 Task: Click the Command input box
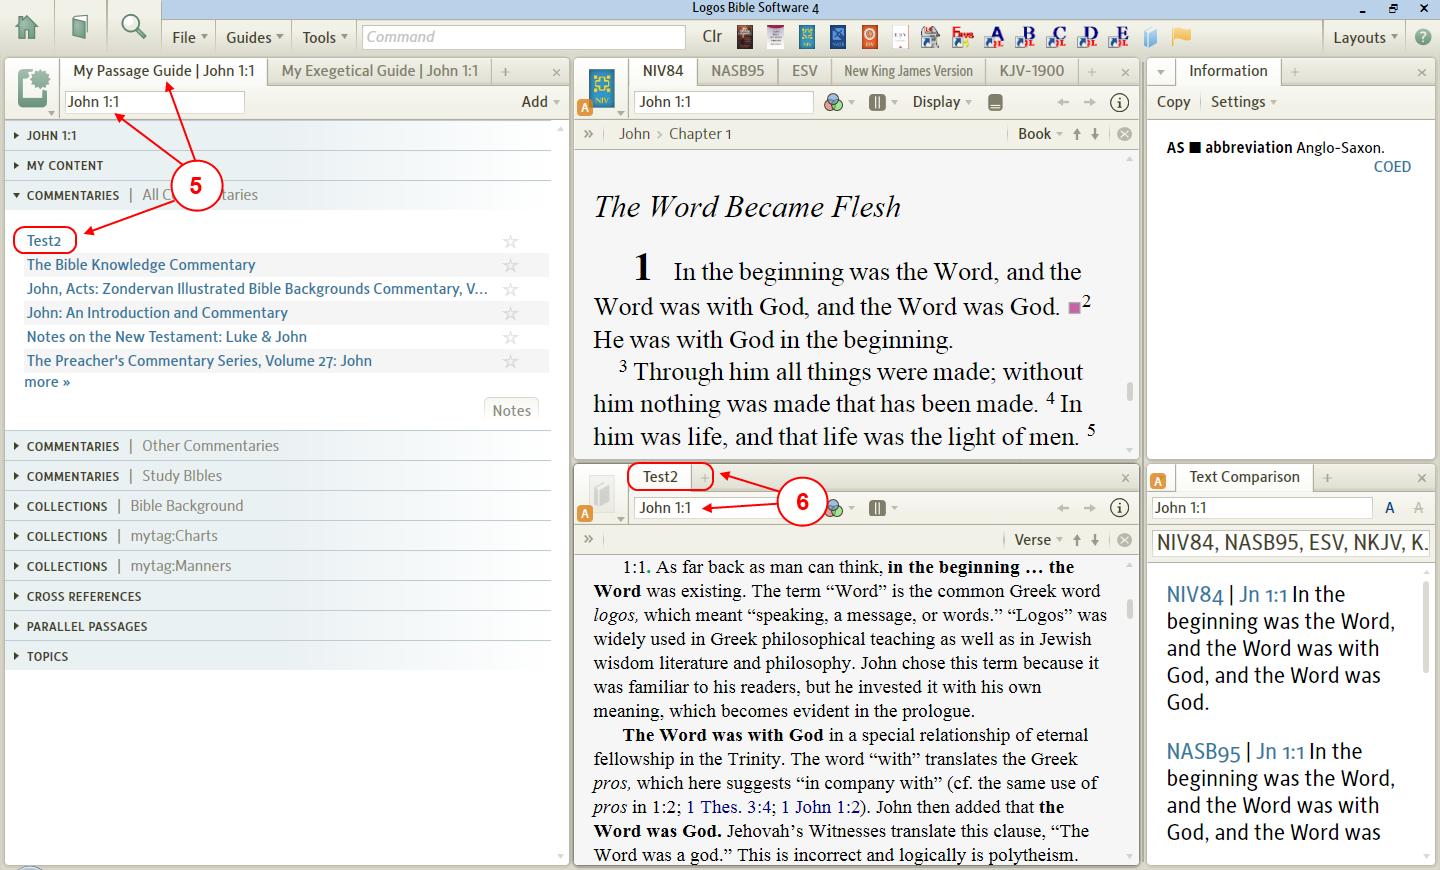point(523,37)
